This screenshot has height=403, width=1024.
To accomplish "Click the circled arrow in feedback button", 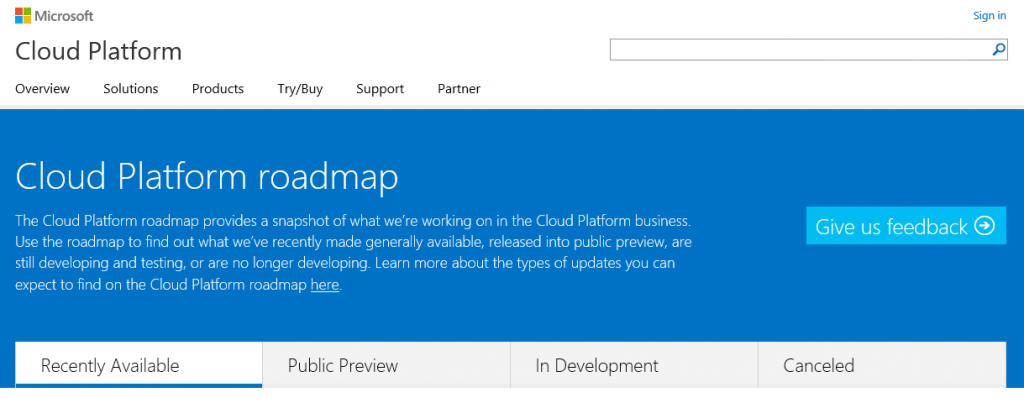I will click(x=985, y=226).
